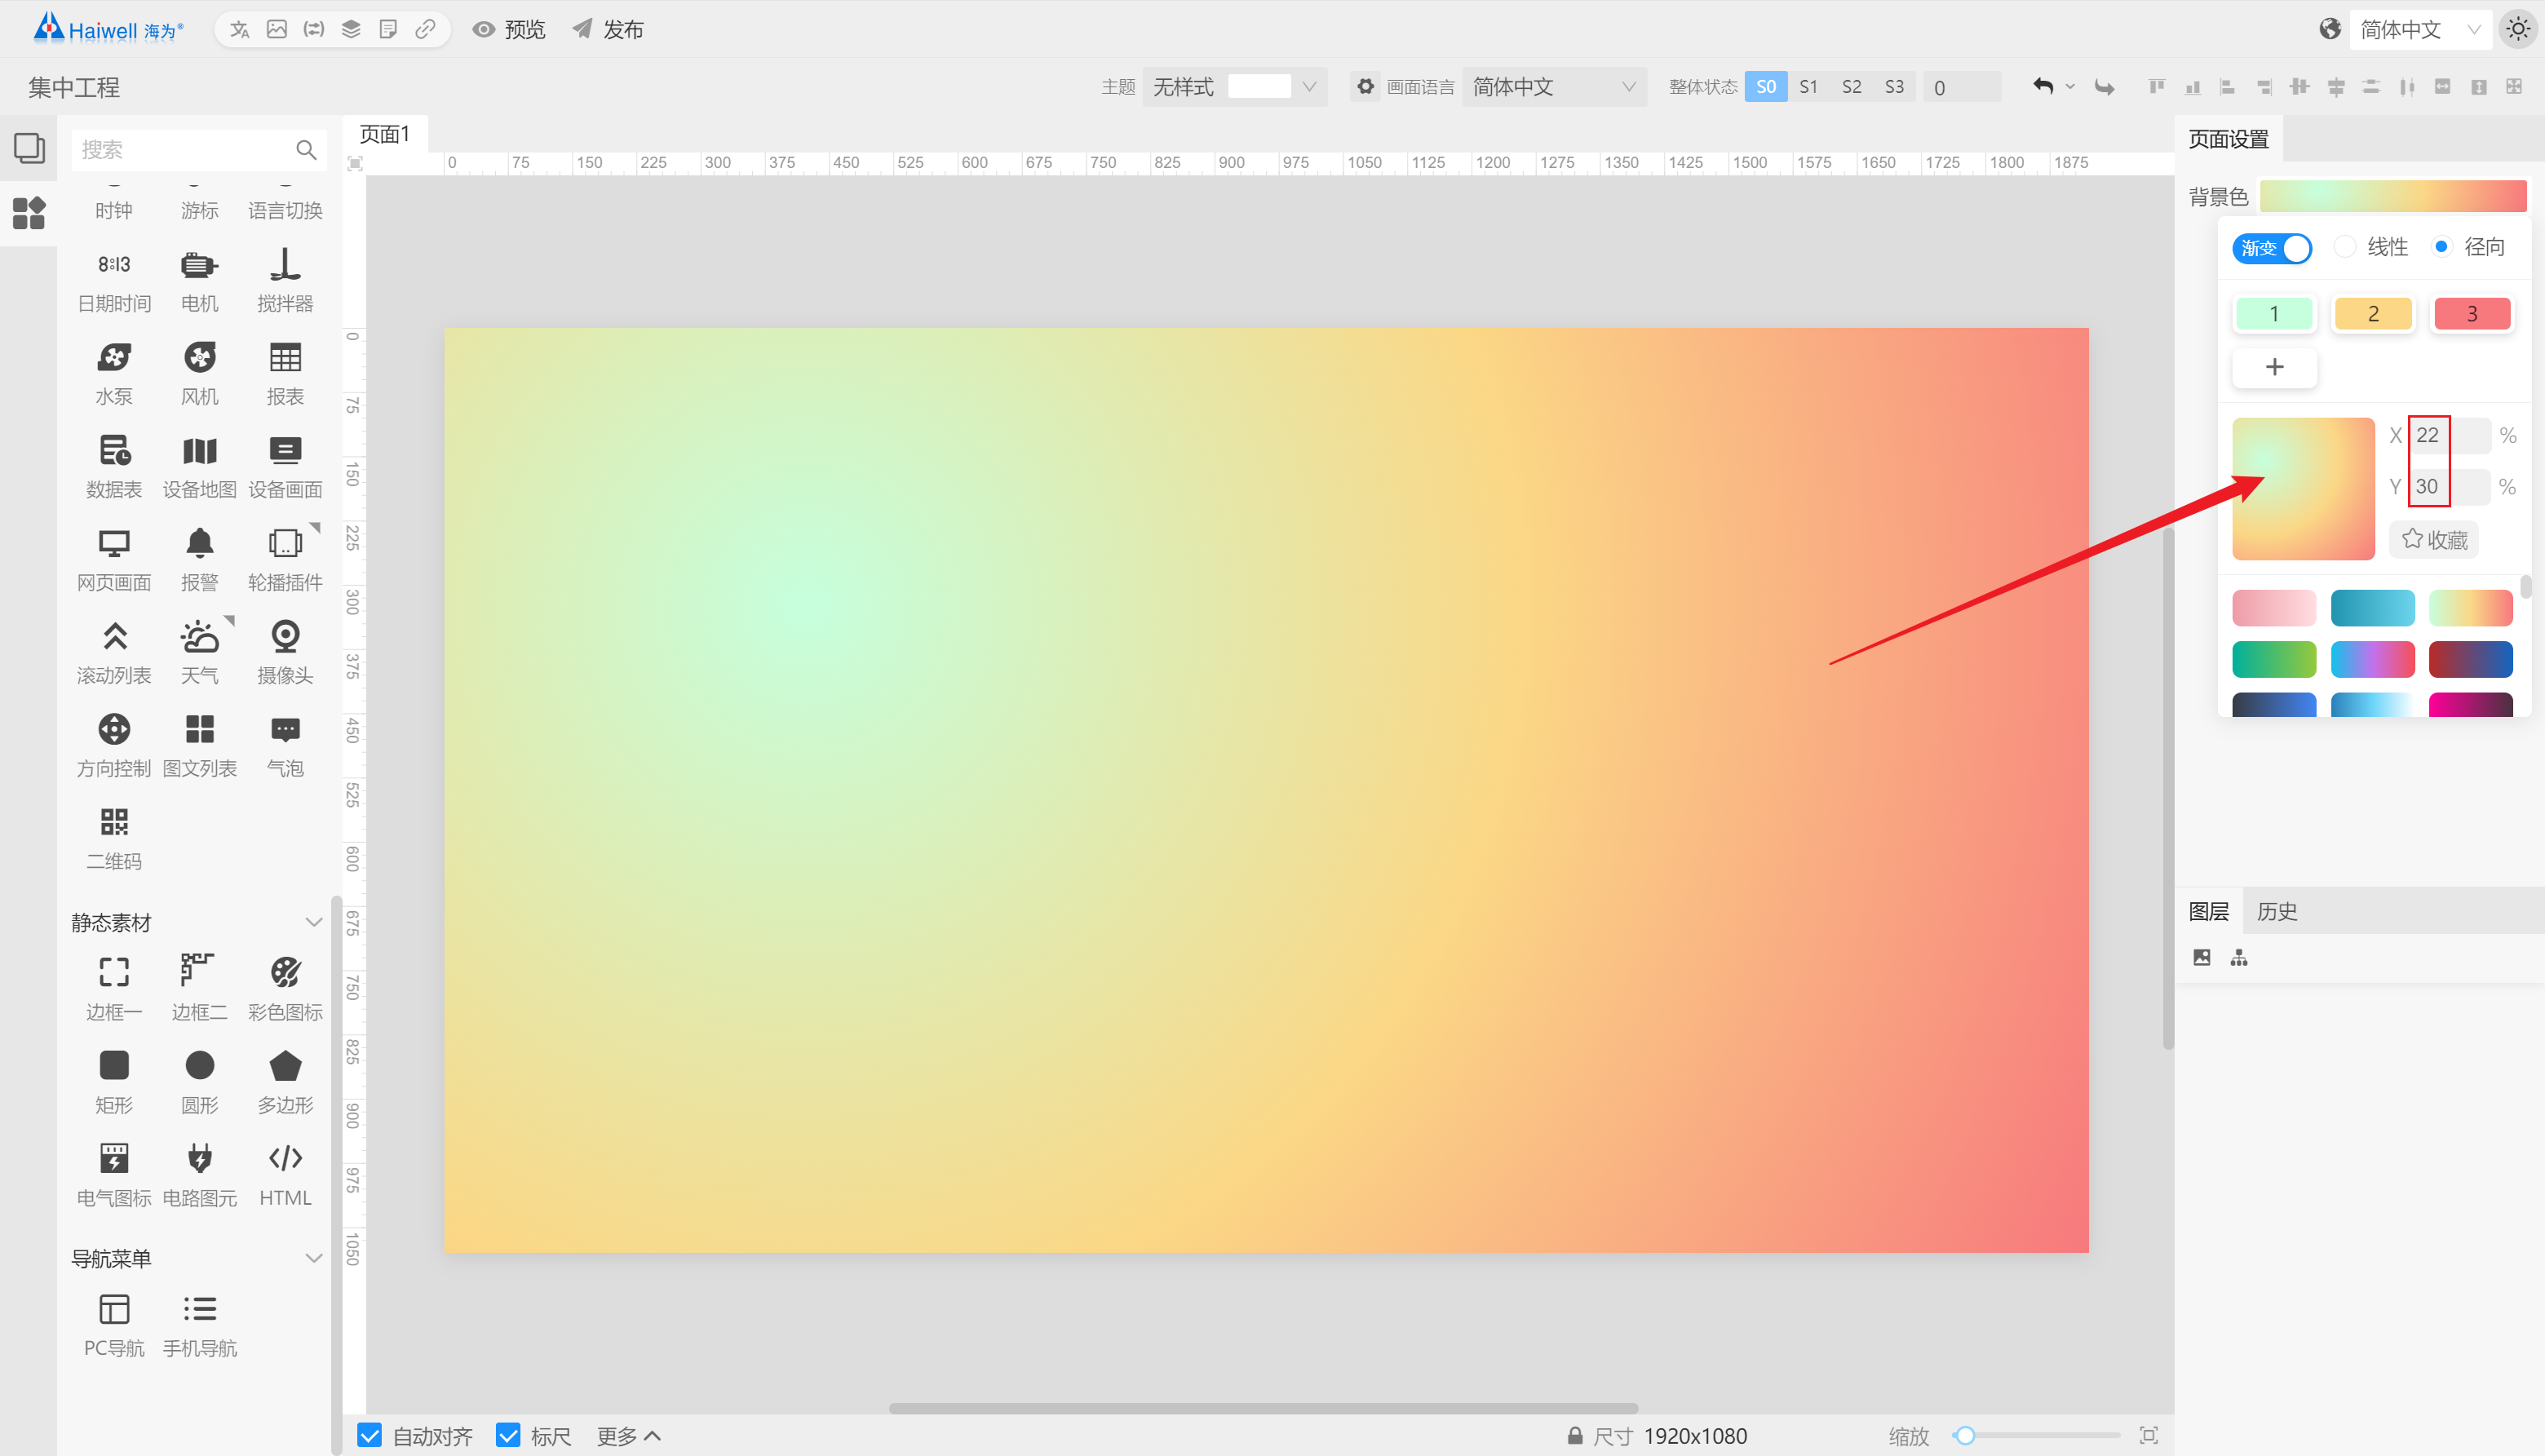
Task: Open the undo history dropdown arrow
Action: [x=2070, y=87]
